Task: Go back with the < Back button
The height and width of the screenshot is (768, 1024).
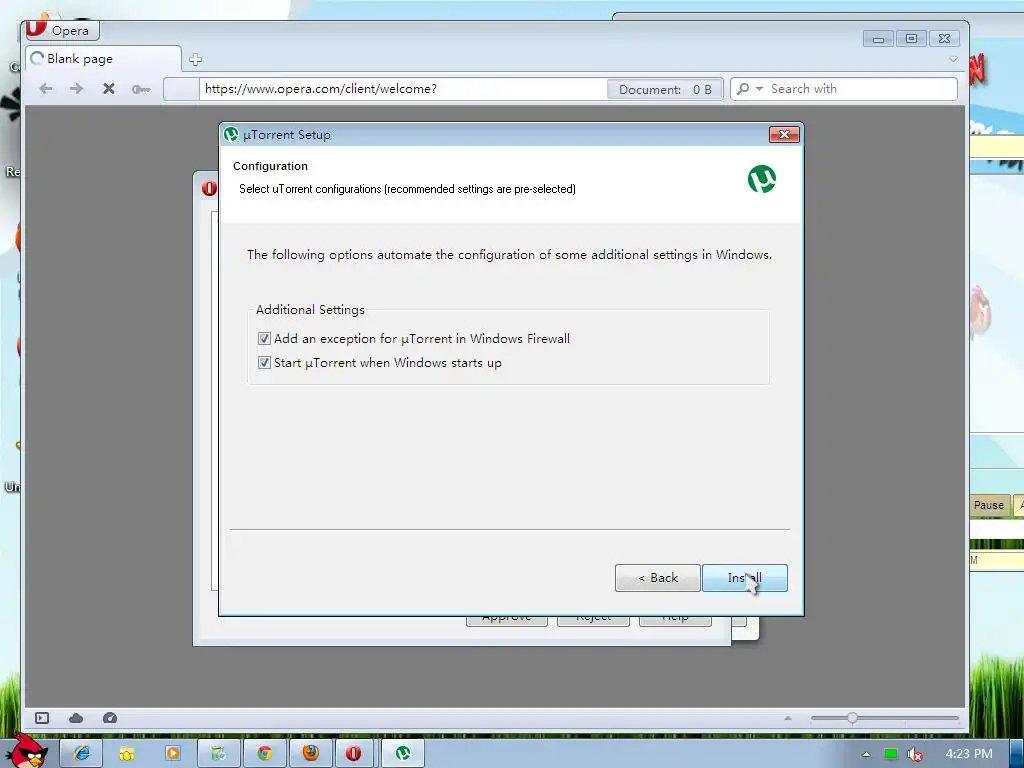Action: 658,578
